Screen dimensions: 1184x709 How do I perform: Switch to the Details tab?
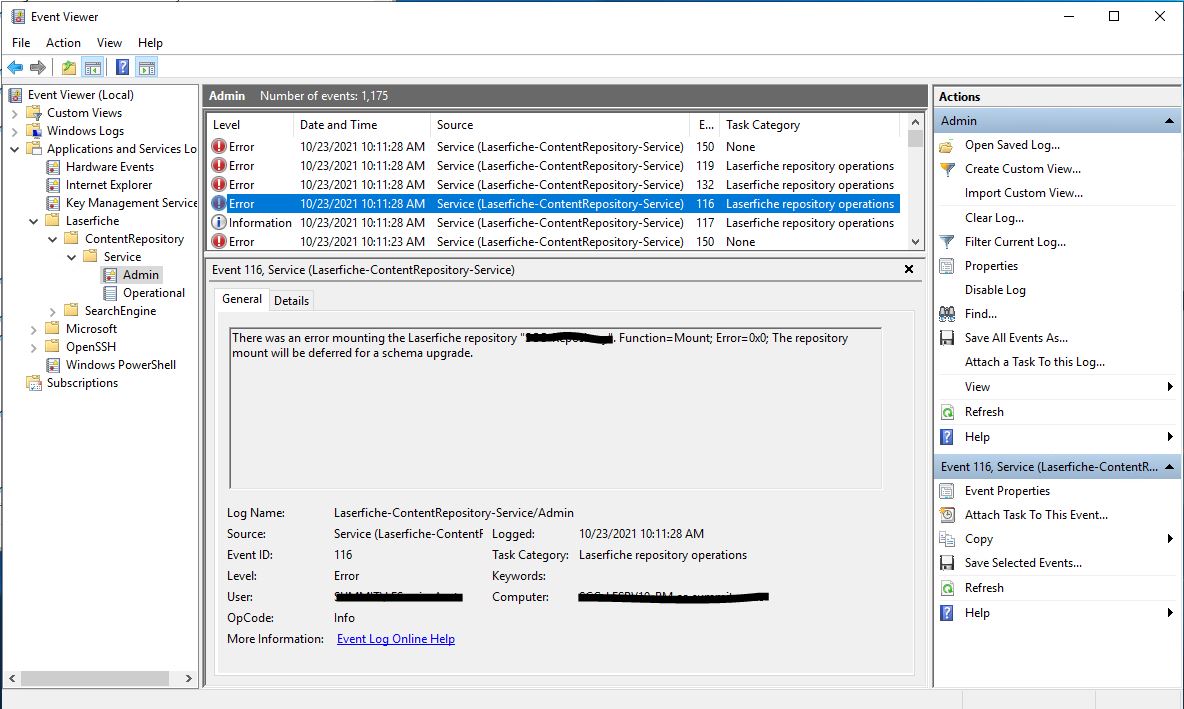tap(291, 301)
